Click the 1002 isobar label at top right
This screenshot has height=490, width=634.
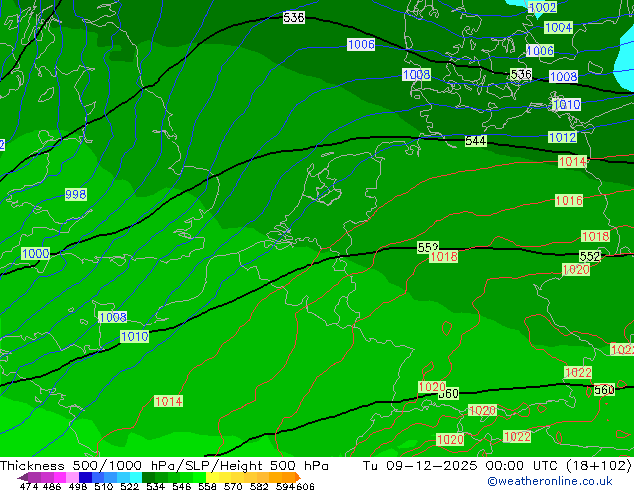point(543,7)
